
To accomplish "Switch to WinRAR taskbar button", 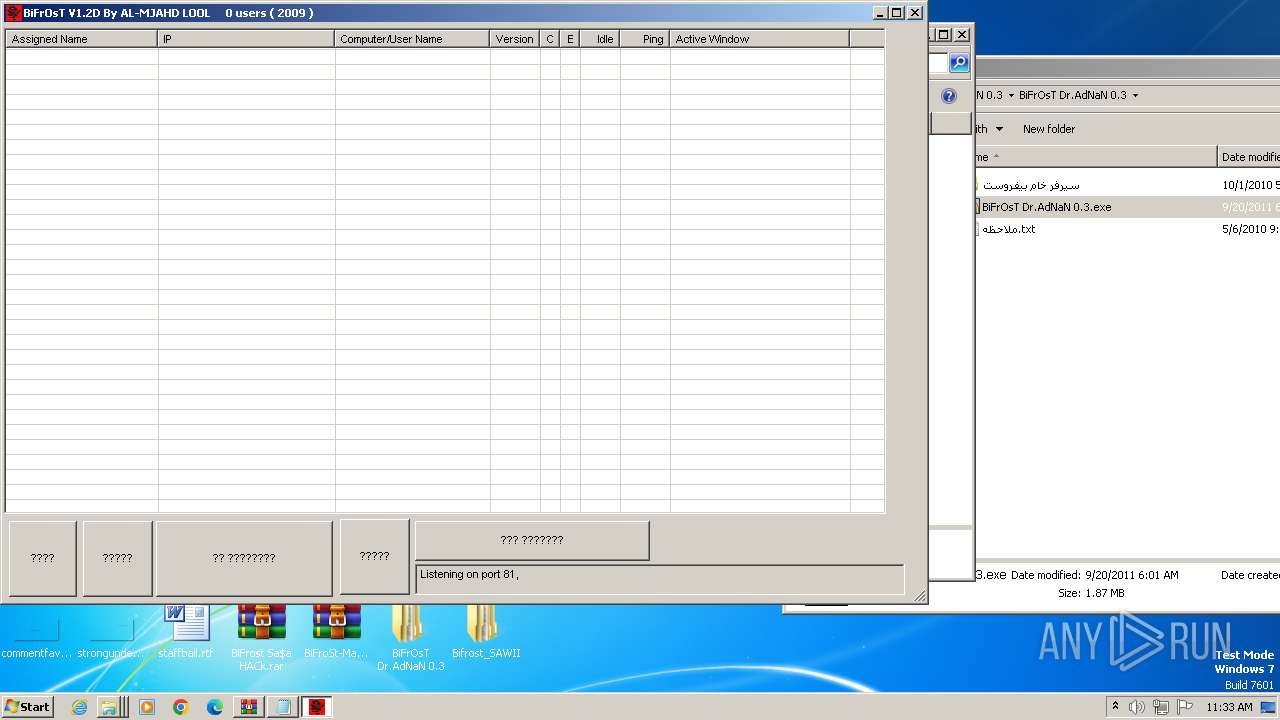I will pyautogui.click(x=249, y=707).
